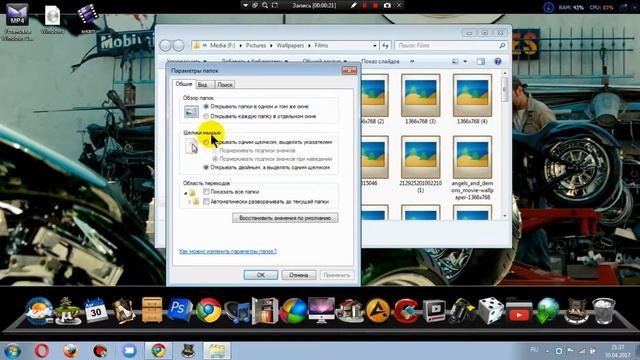Select open each folder in separate window

206,116
